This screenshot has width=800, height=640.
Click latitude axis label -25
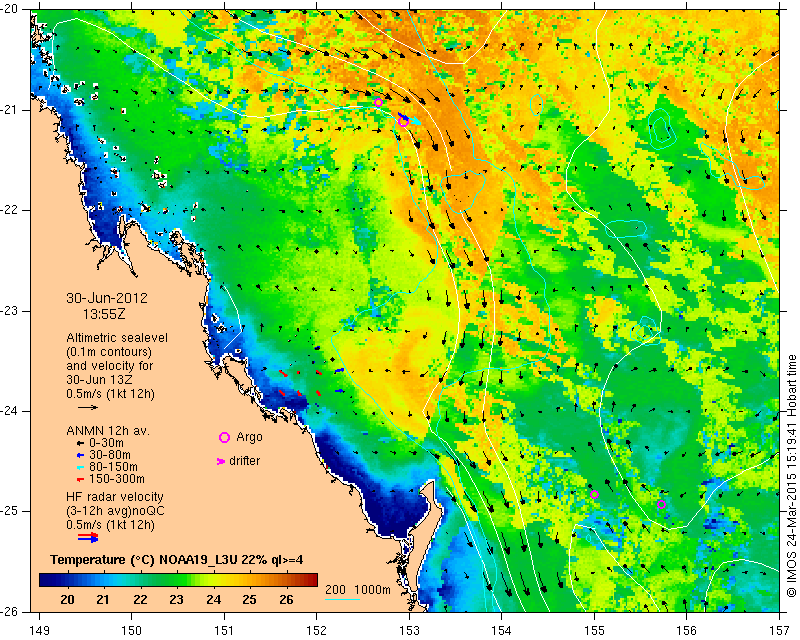[11, 511]
